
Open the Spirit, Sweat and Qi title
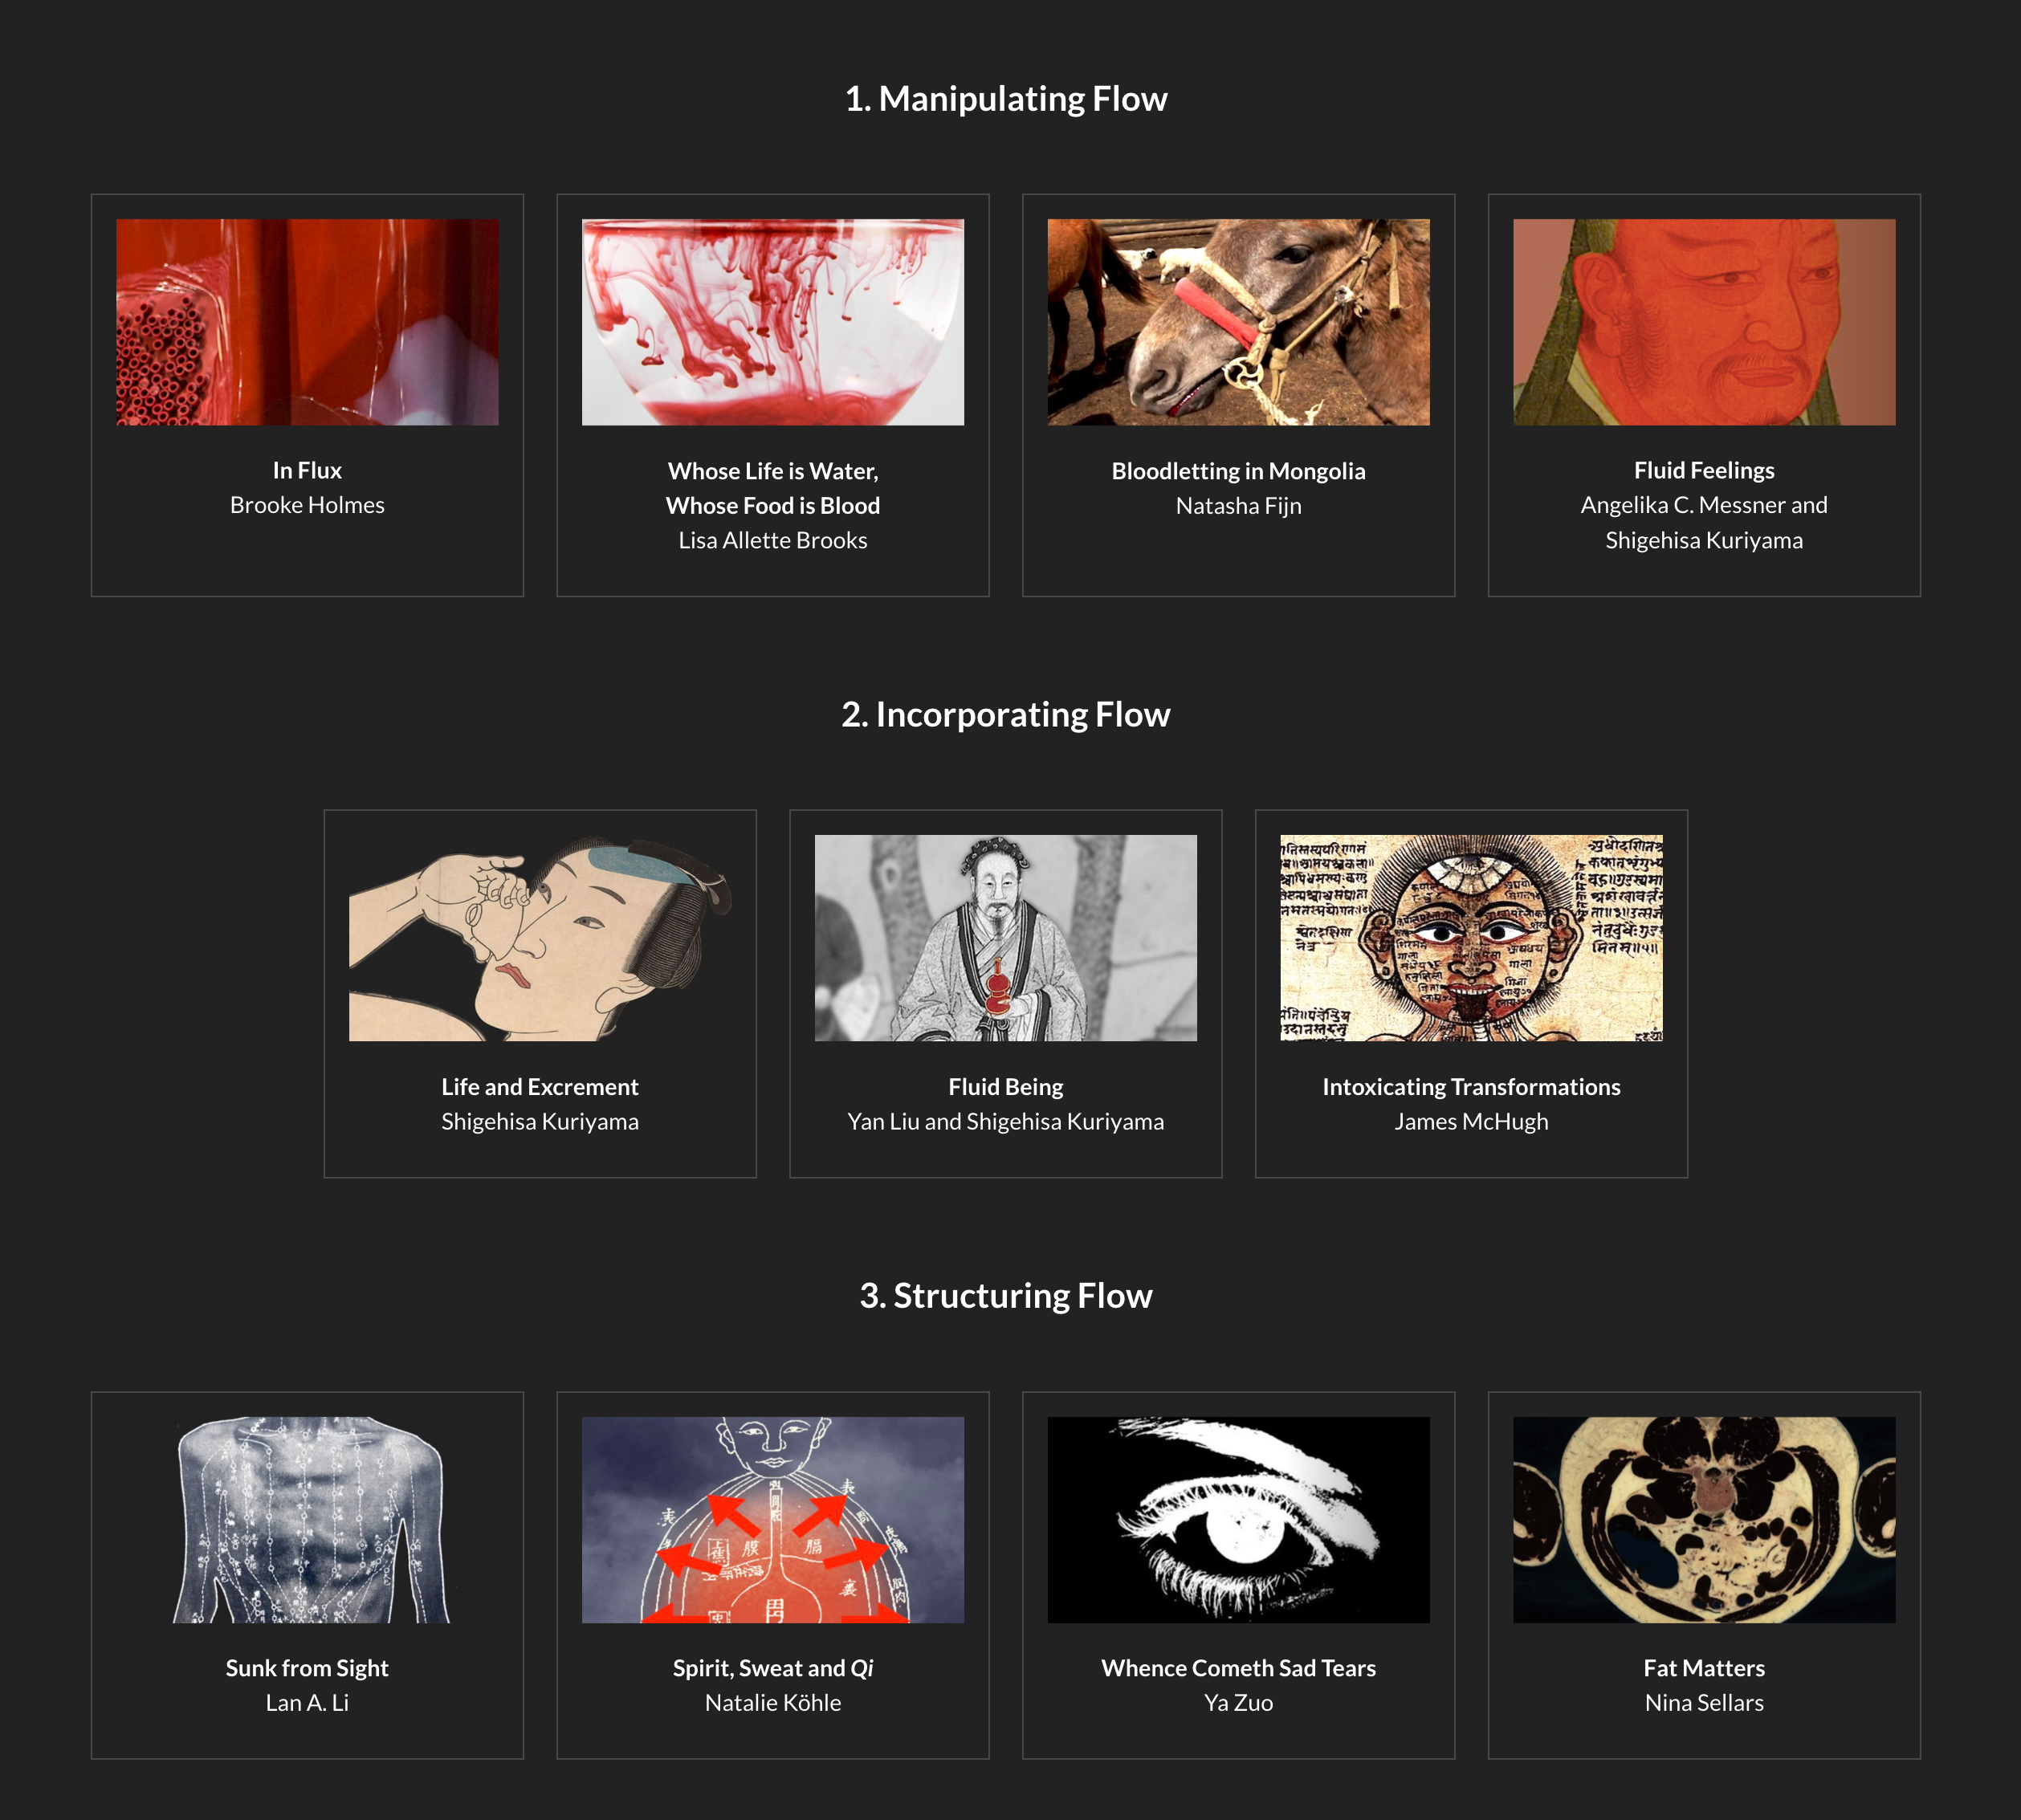click(773, 1668)
